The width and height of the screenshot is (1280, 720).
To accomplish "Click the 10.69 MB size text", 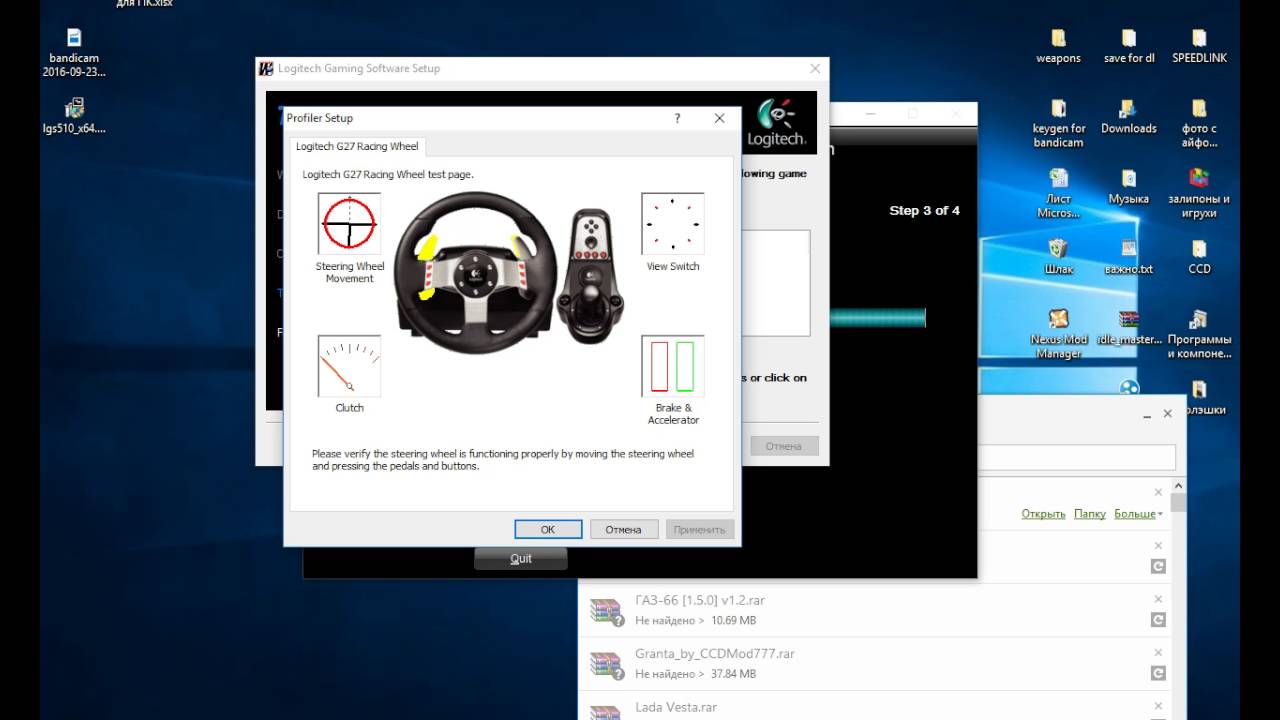I will pyautogui.click(x=733, y=621).
